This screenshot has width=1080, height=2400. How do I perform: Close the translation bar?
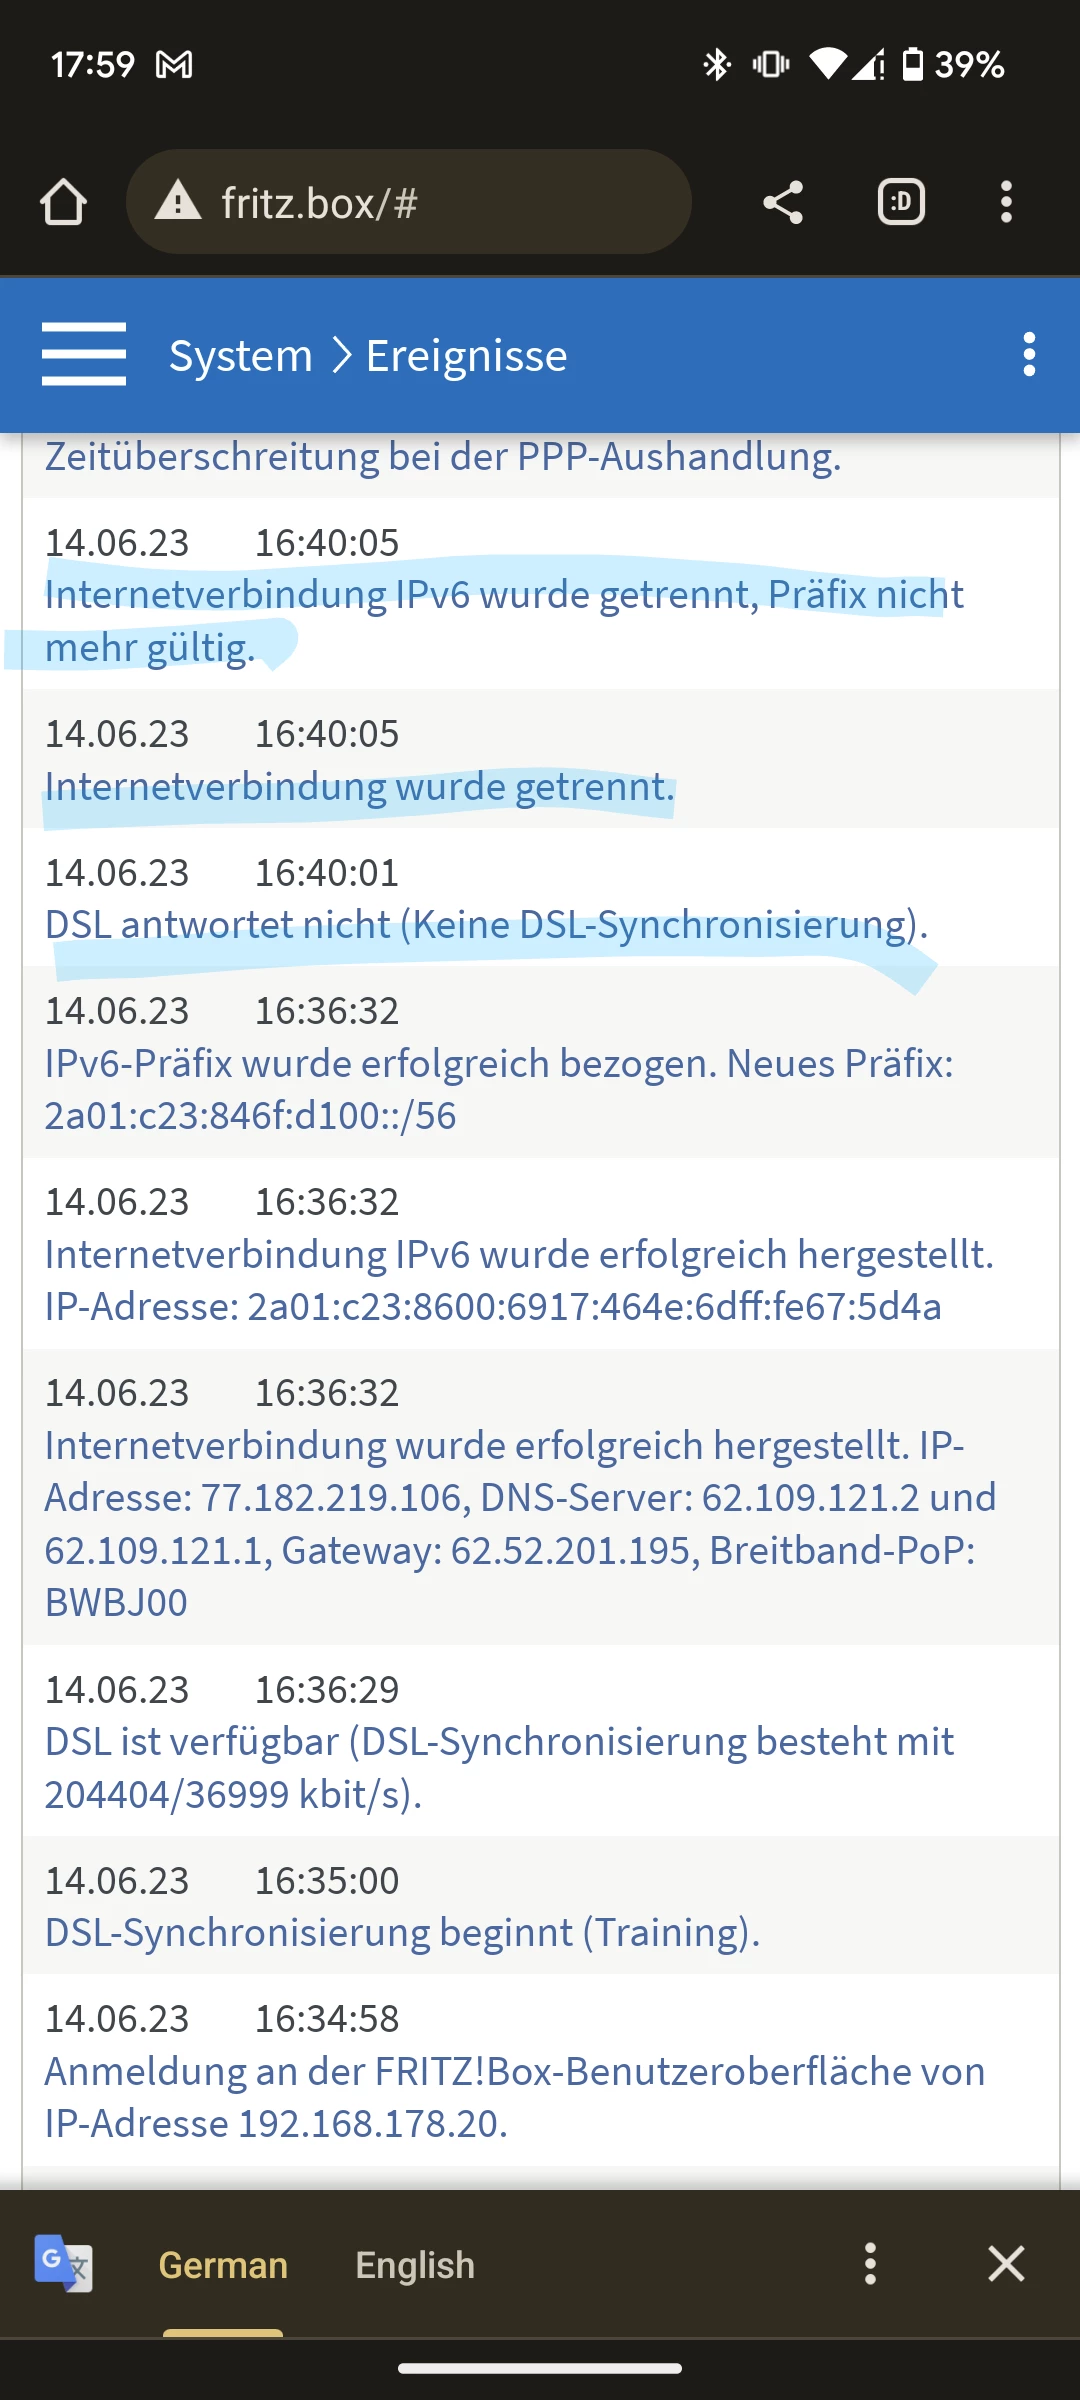coord(1006,2263)
